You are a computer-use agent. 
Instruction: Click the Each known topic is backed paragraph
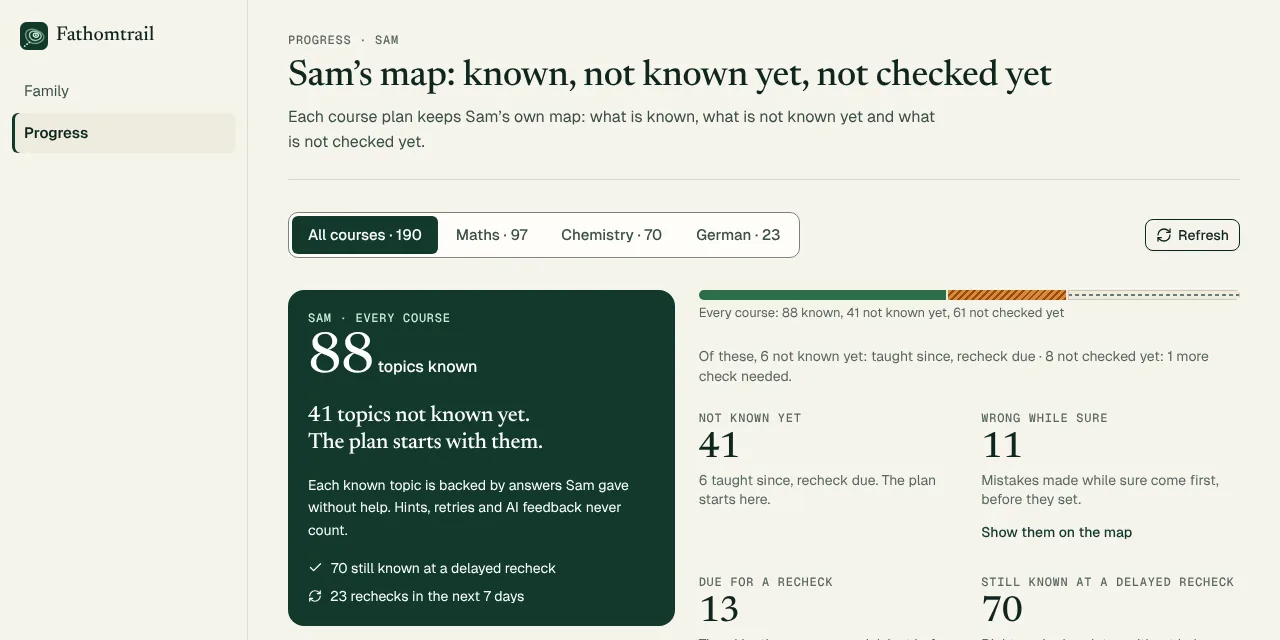click(468, 508)
